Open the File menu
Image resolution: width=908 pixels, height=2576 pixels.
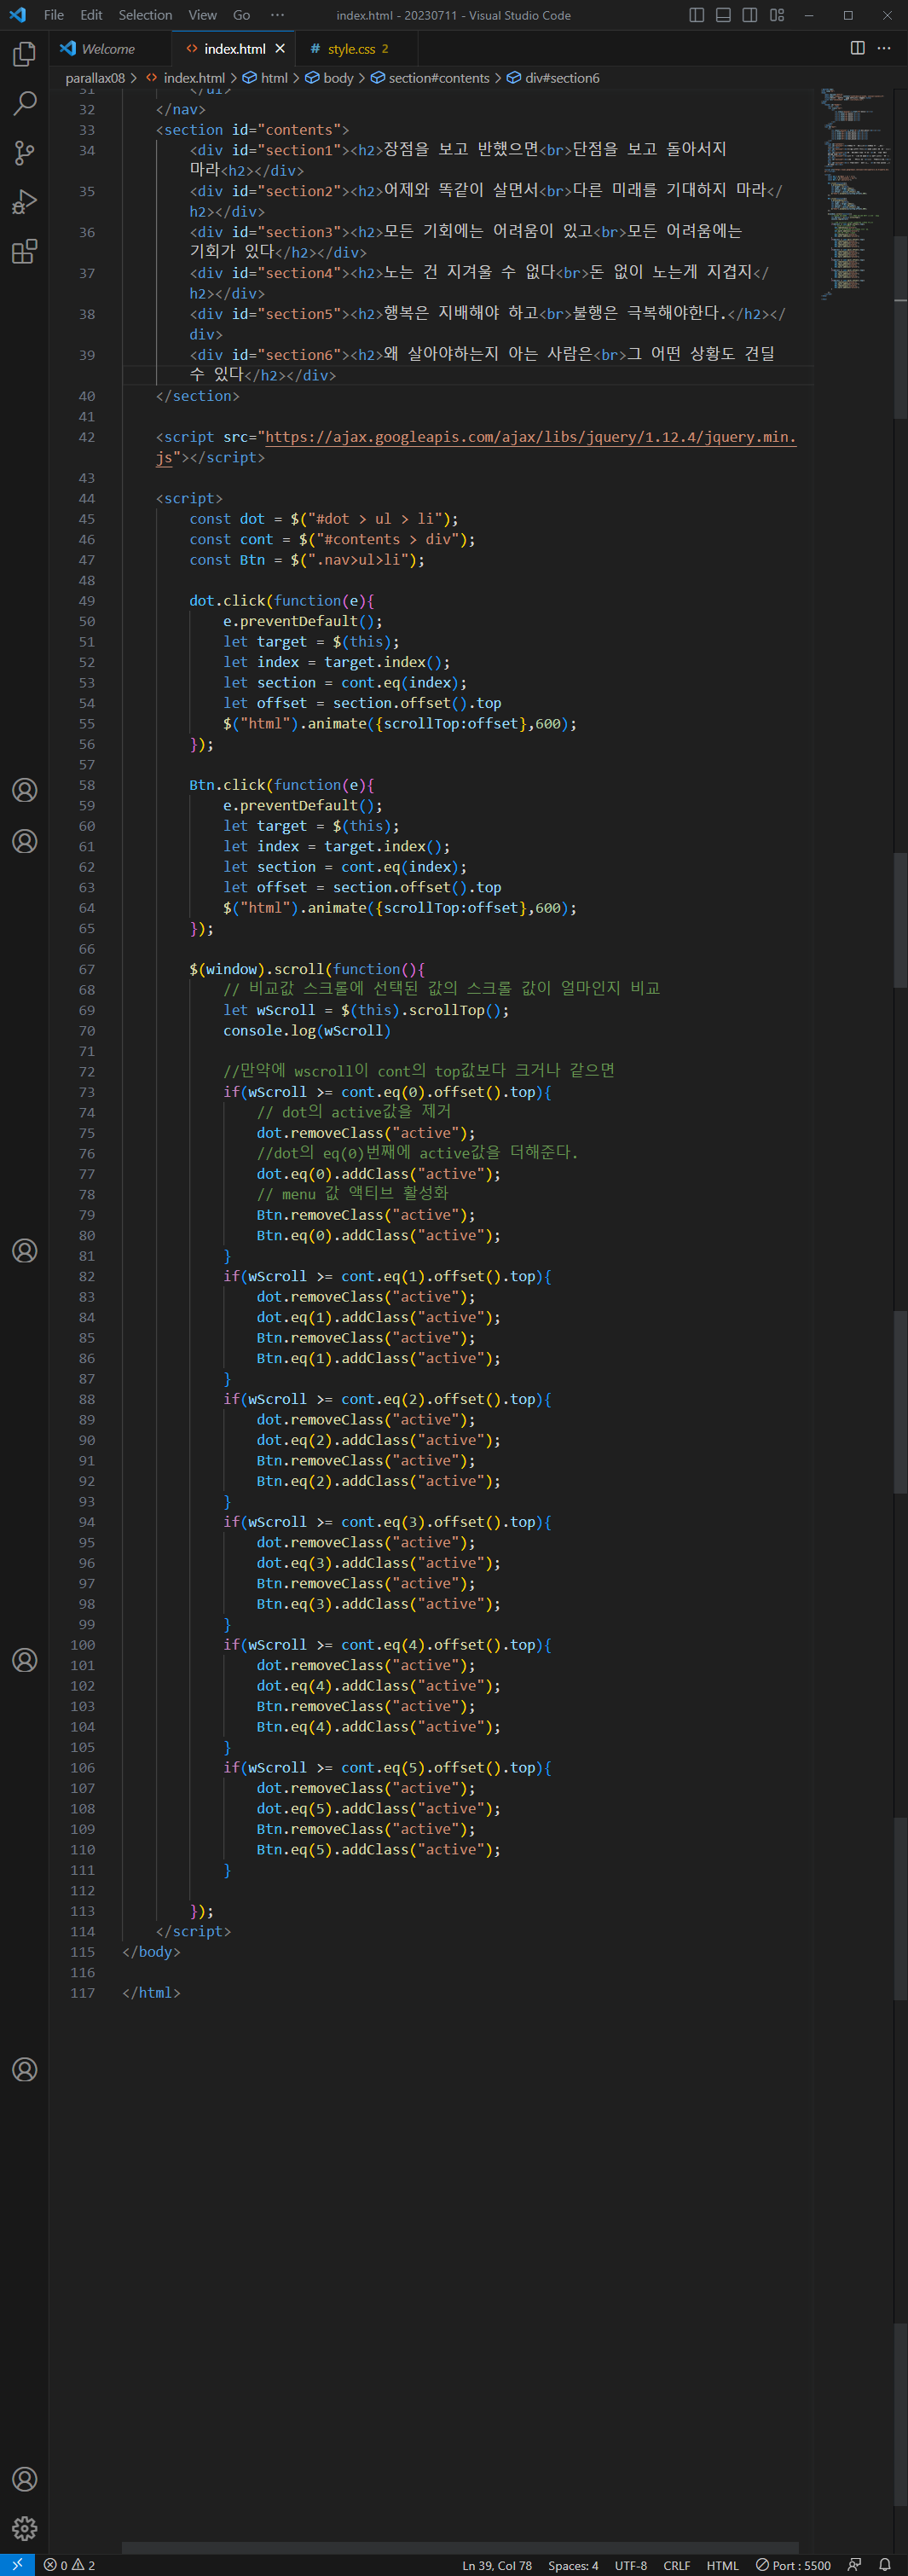(x=54, y=15)
